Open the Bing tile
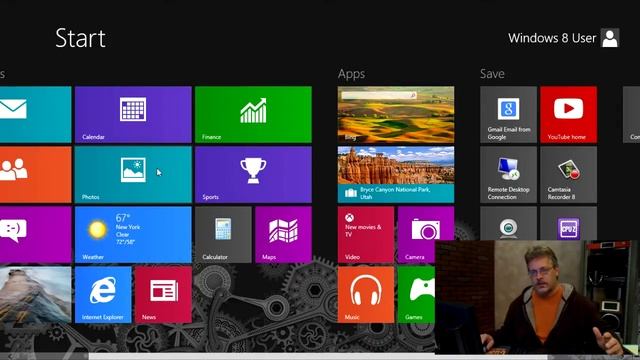The height and width of the screenshot is (360, 640). (x=396, y=114)
